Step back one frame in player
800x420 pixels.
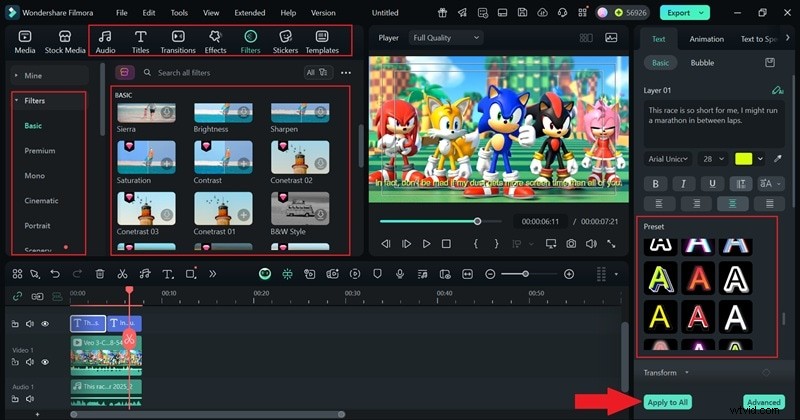point(386,244)
